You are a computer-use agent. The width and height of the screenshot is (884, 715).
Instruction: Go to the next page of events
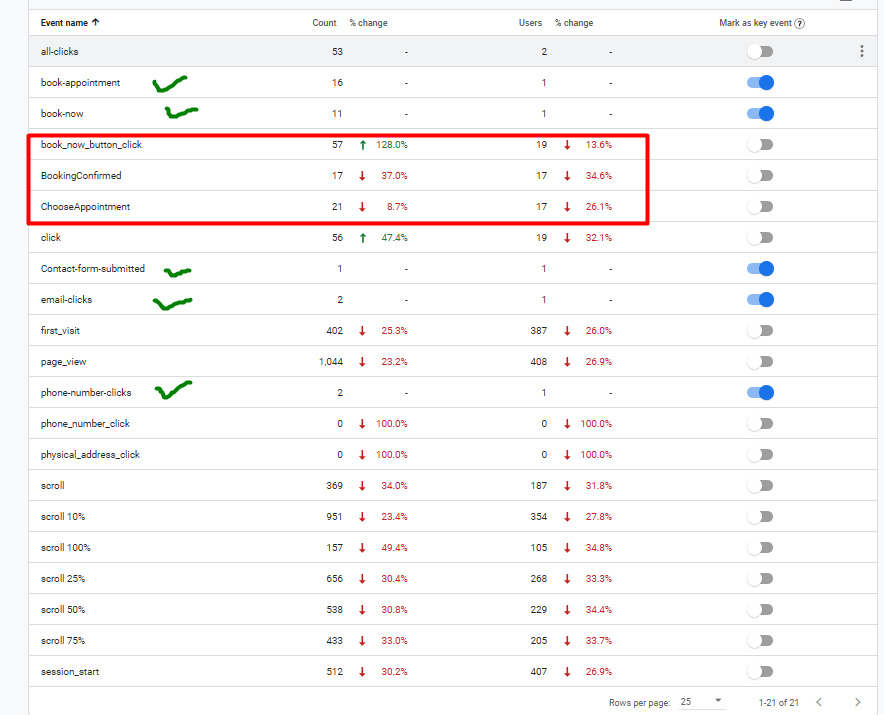[x=858, y=702]
